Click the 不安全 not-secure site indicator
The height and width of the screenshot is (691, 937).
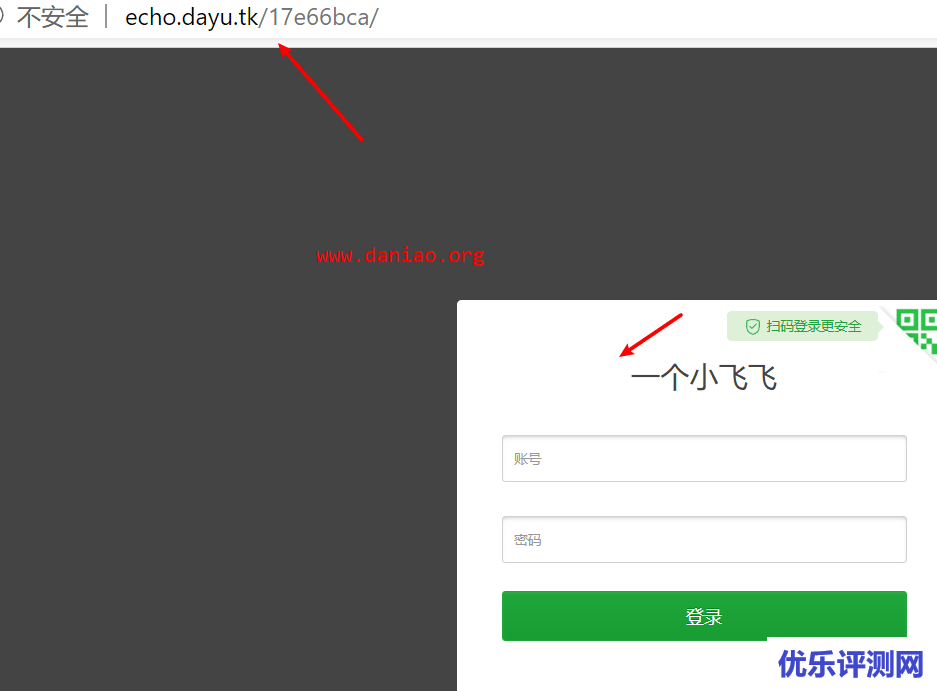point(53,17)
